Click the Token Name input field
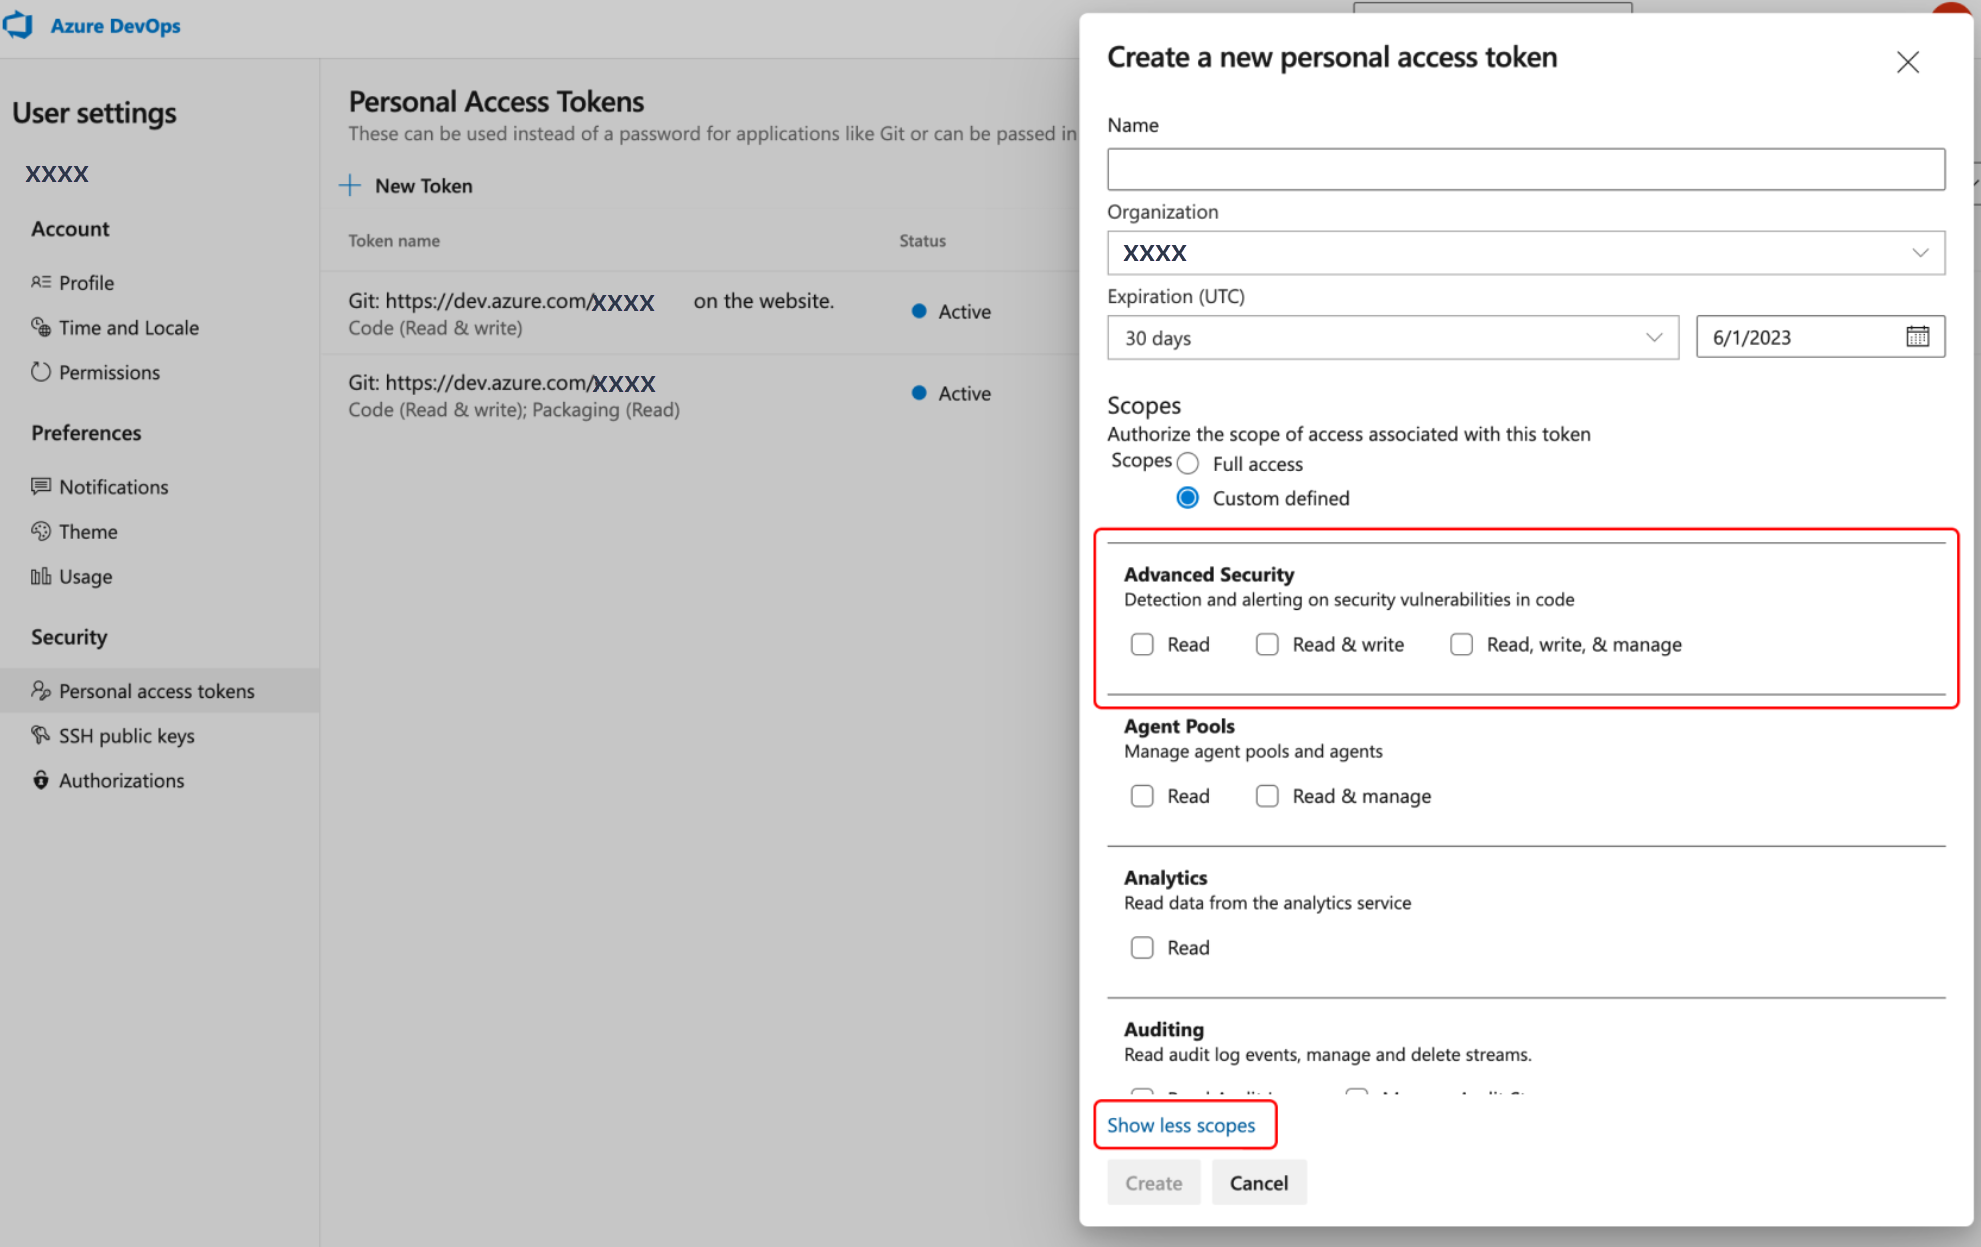Viewport: 1981px width, 1247px height. tap(1526, 168)
